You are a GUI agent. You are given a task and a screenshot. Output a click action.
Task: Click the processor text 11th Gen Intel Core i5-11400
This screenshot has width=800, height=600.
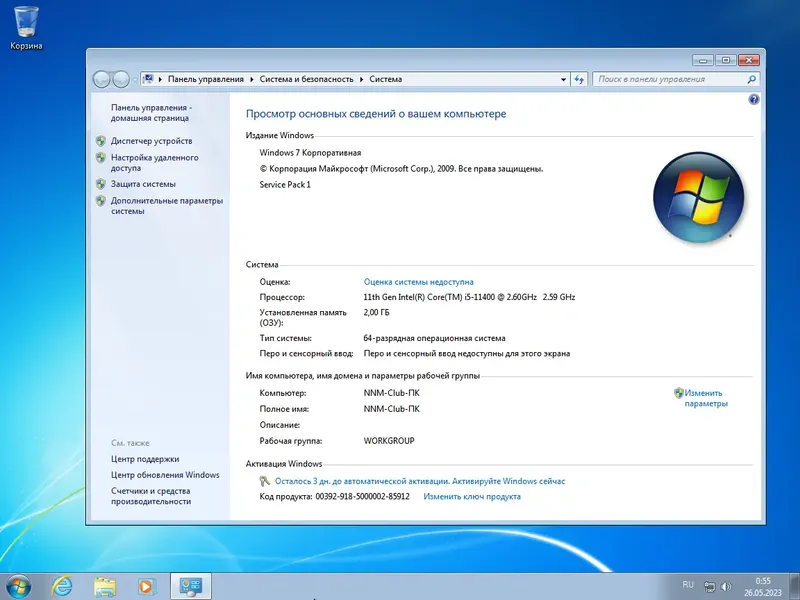(469, 297)
